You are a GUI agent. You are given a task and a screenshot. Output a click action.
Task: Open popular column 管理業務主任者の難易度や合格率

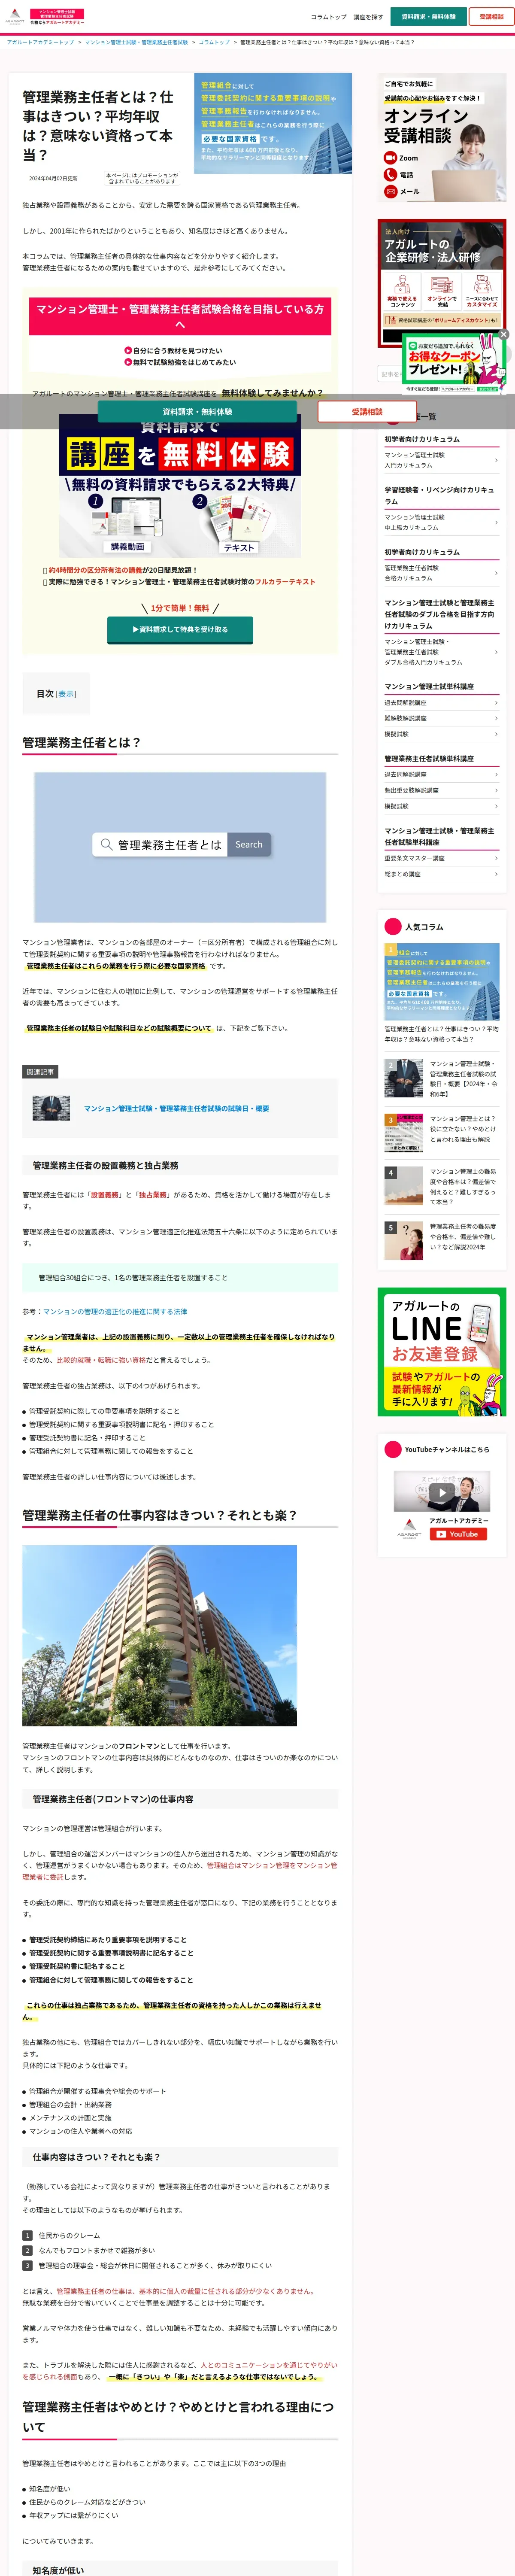click(x=464, y=1236)
